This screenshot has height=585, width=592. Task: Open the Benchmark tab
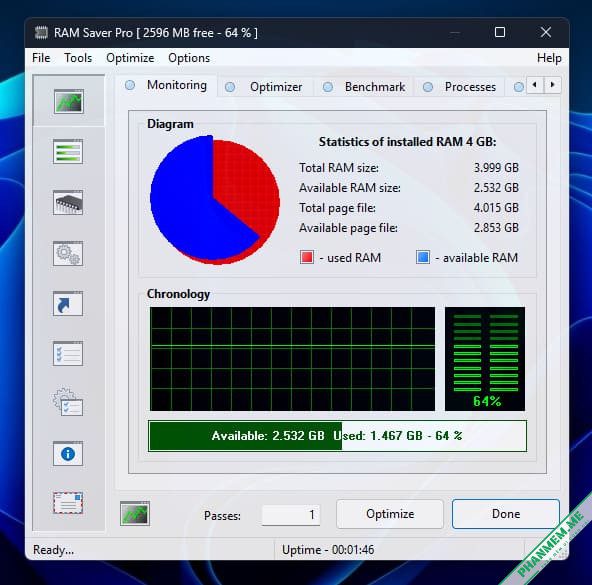tap(364, 87)
